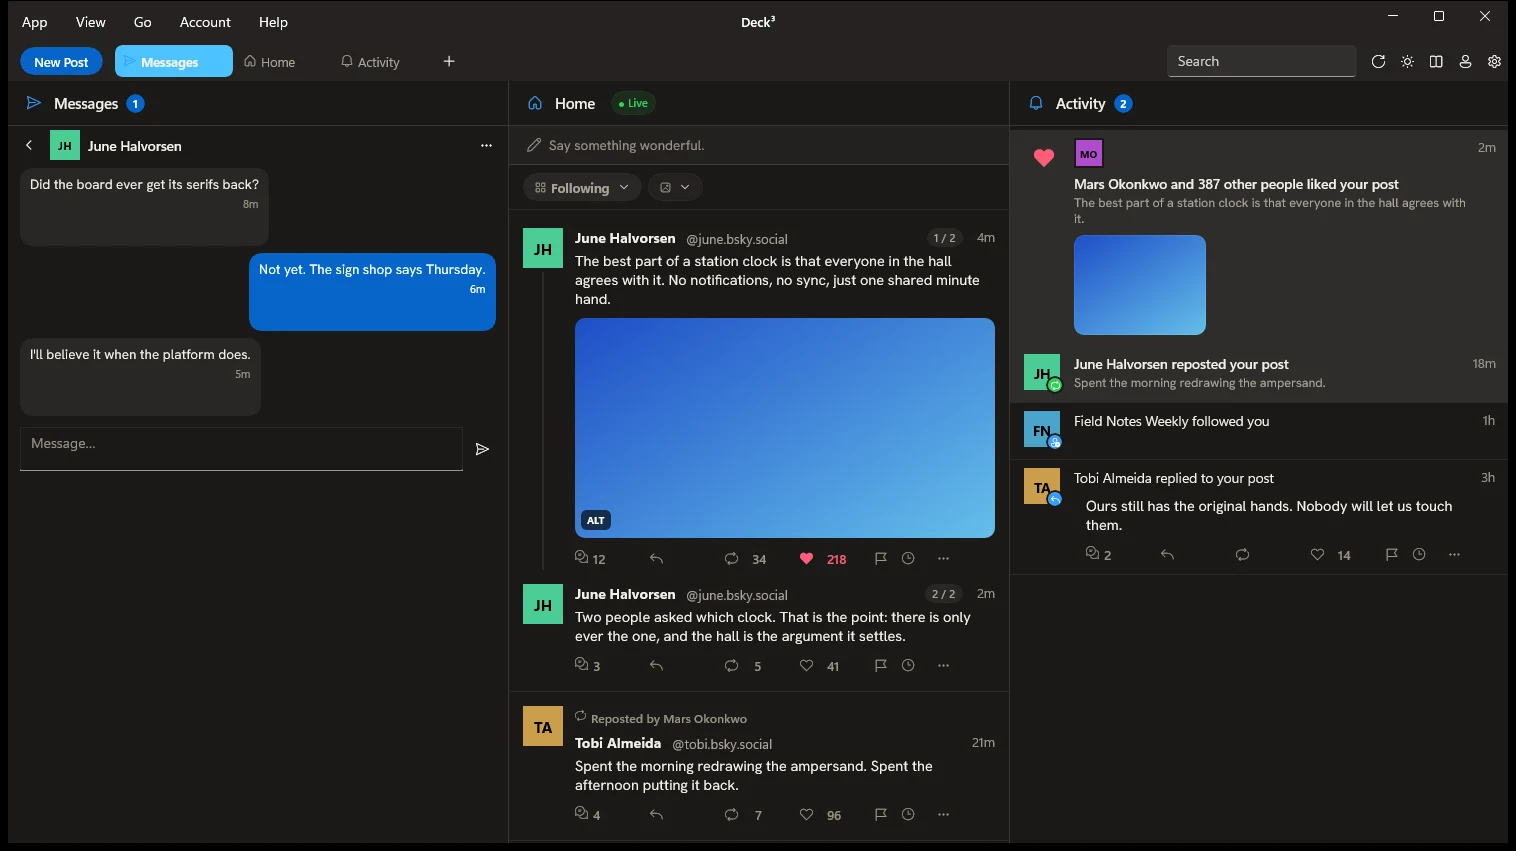
Task: Flag the 2/2 thread post
Action: tap(880, 665)
